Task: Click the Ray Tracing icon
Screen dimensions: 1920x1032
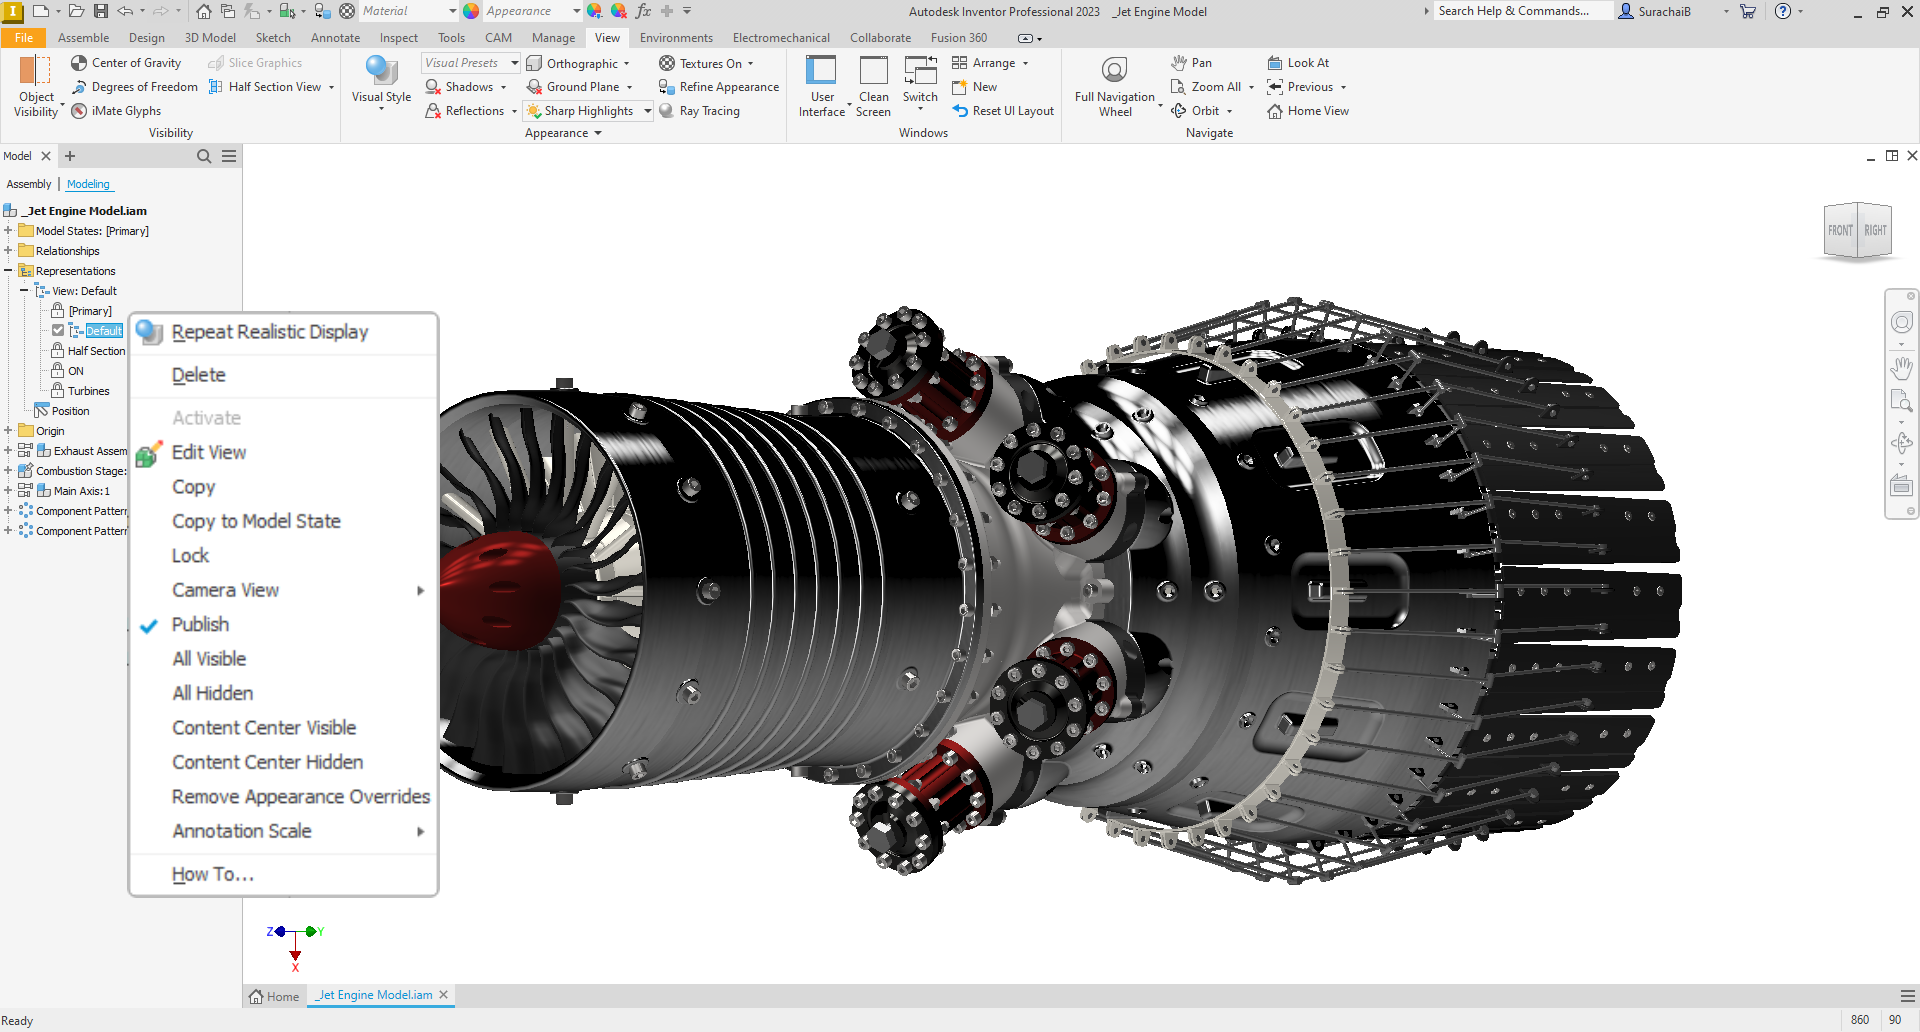Action: 667,111
